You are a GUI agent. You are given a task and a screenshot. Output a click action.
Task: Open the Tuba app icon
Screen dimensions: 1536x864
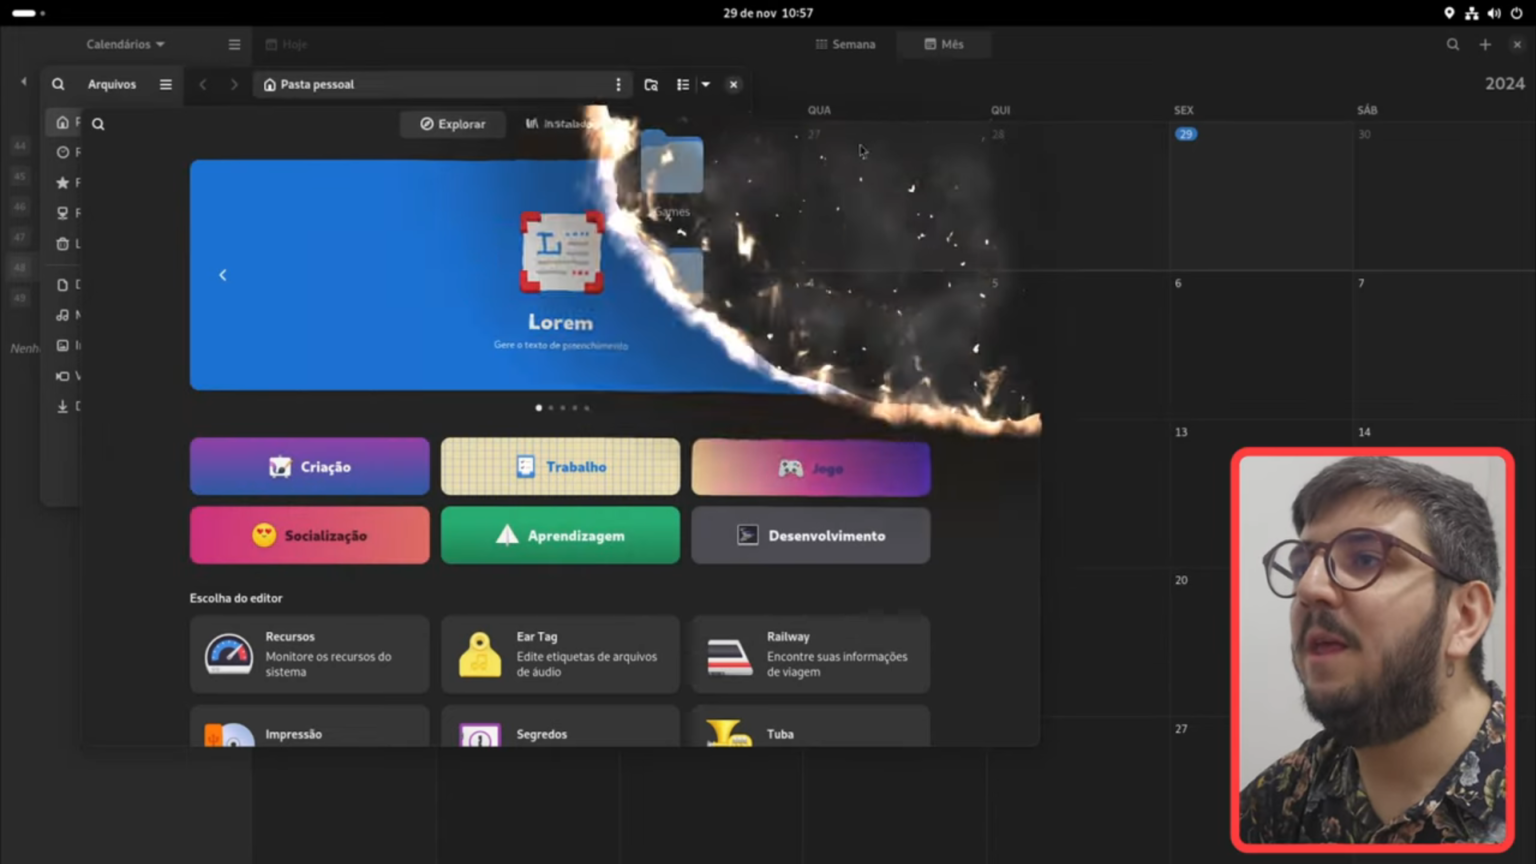[x=729, y=735]
